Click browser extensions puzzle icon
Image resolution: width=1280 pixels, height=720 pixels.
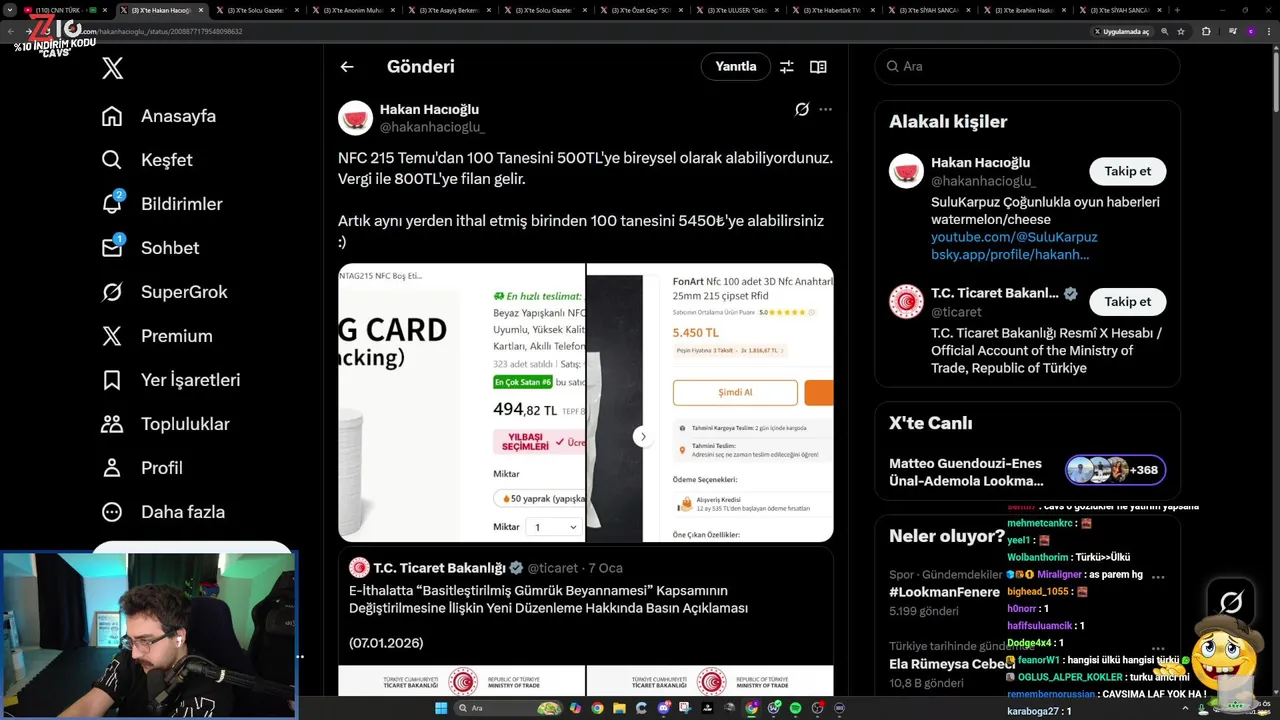(x=1206, y=31)
